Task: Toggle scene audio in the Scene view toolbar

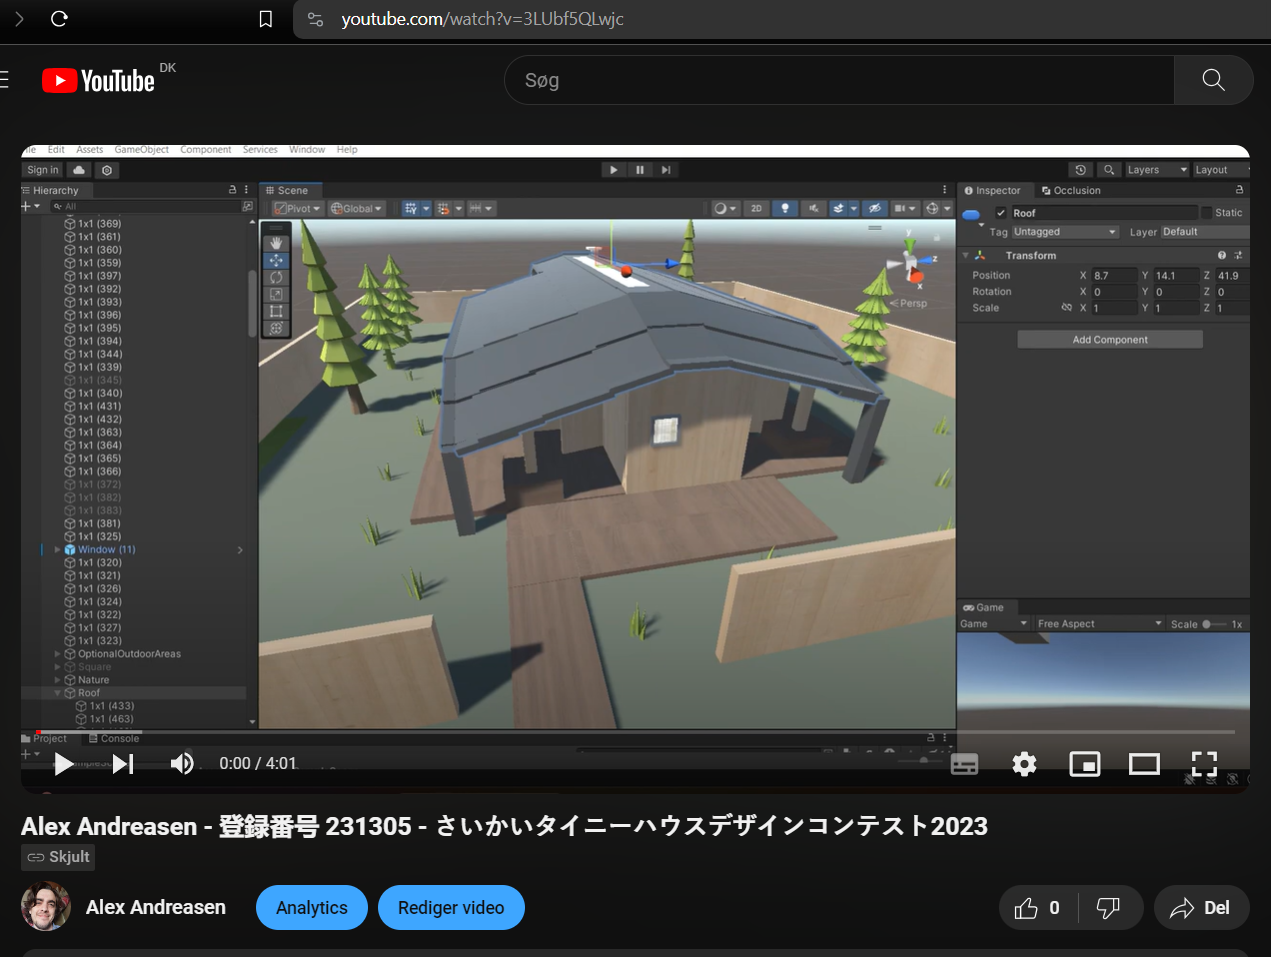Action: click(812, 208)
